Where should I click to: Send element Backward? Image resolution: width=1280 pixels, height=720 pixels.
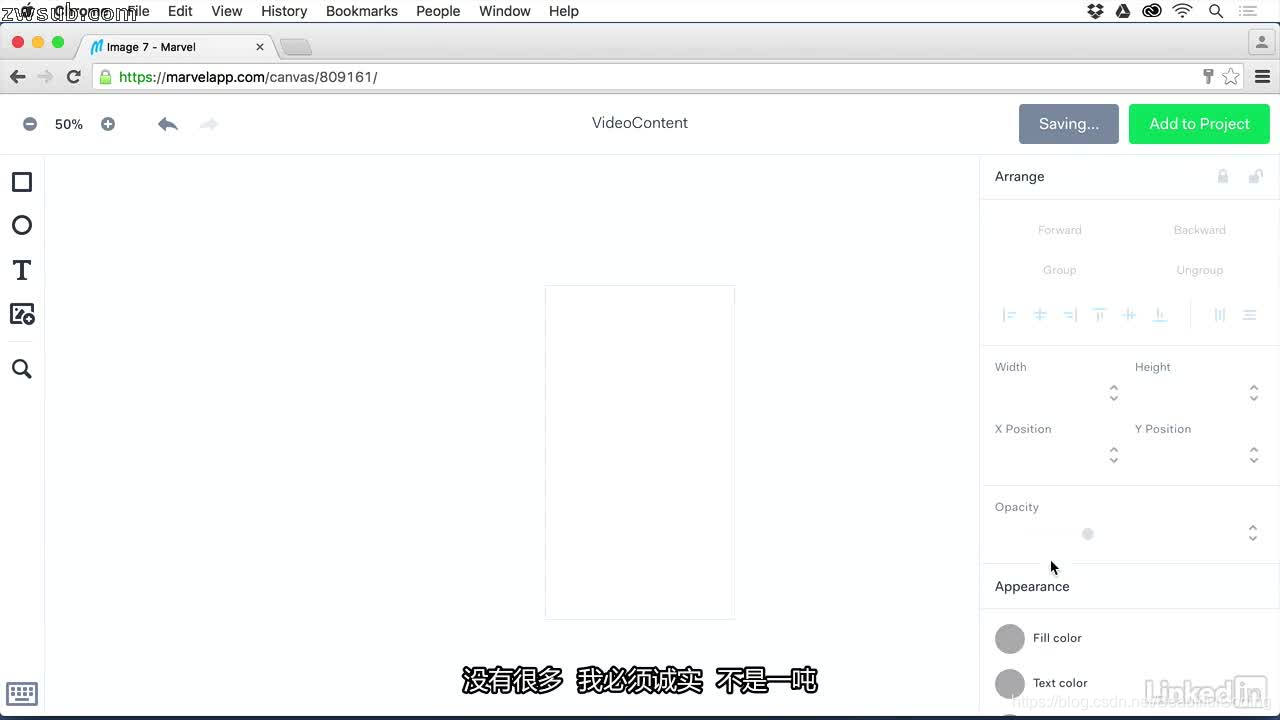[x=1200, y=230]
